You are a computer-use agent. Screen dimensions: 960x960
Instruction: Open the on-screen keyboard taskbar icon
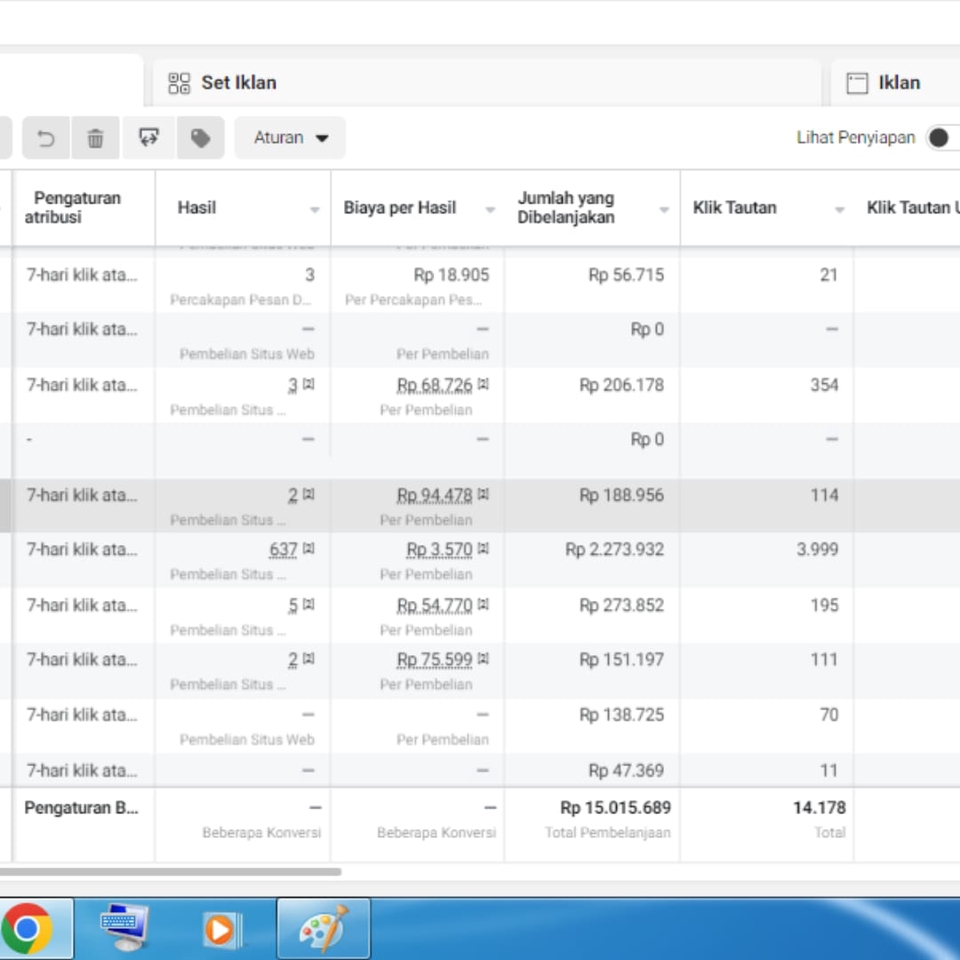tap(124, 928)
